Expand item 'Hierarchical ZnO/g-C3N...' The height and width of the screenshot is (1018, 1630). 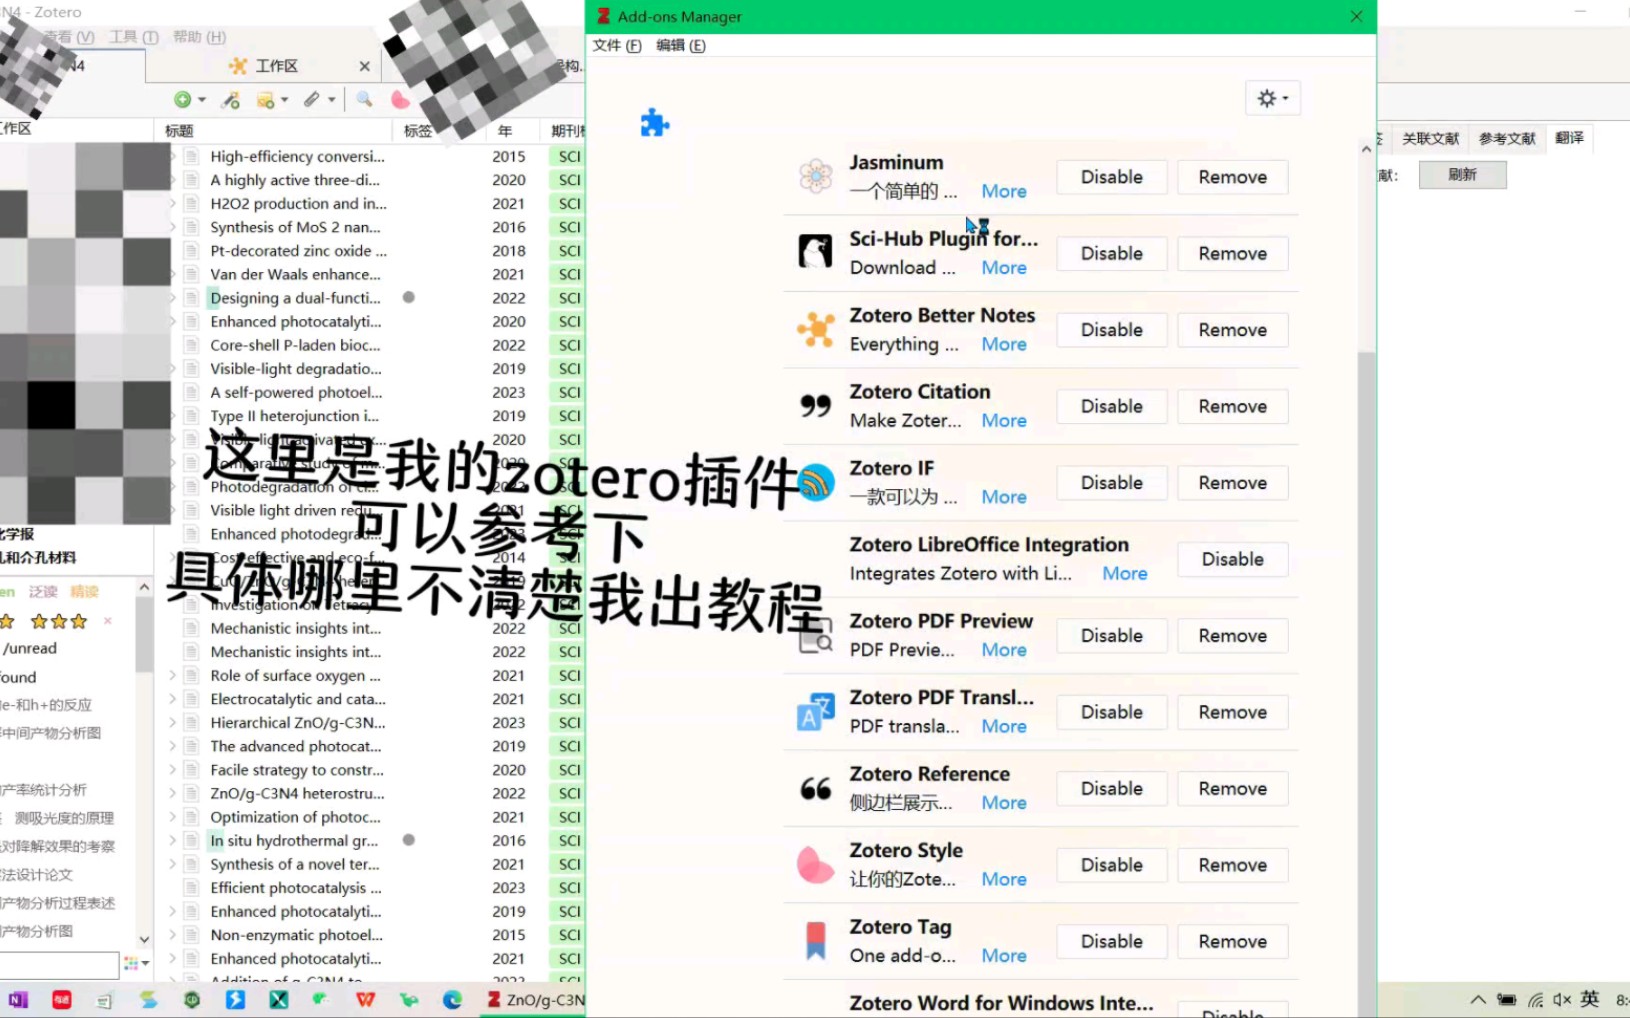(173, 722)
